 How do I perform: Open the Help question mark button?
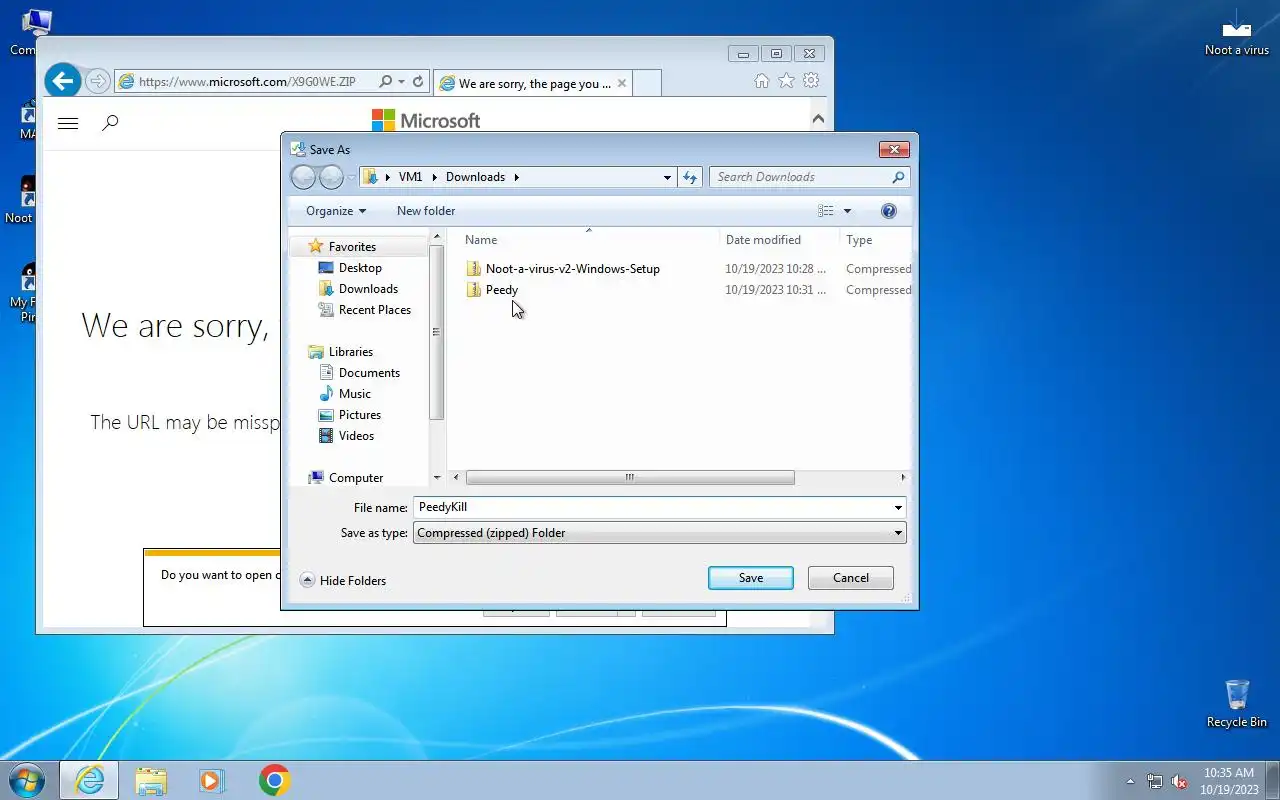coord(889,211)
